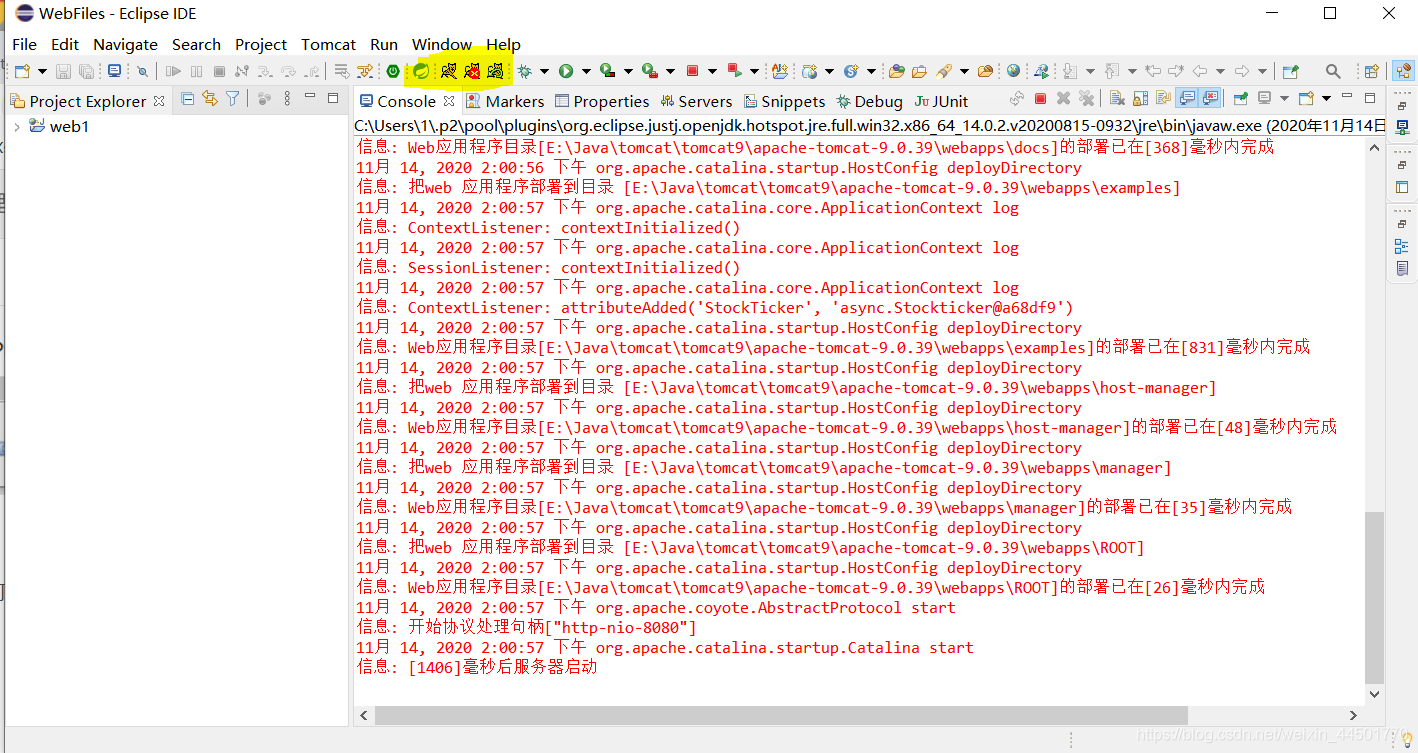
Task: Click the Debug bug icon in main toolbar
Action: tap(523, 71)
